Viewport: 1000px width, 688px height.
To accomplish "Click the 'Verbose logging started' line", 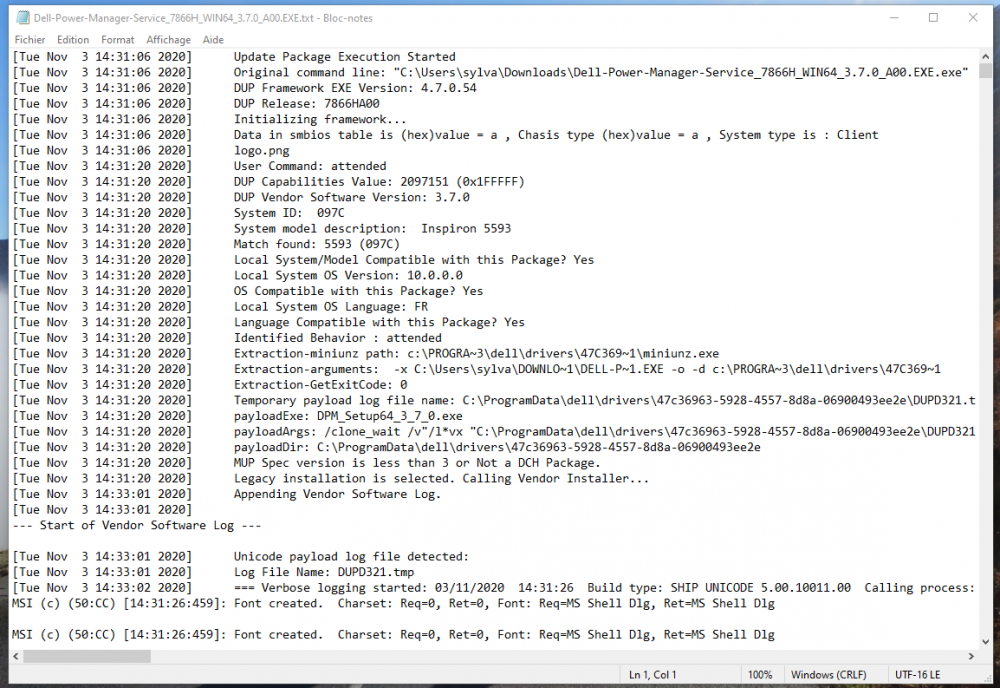I will pyautogui.click(x=605, y=588).
